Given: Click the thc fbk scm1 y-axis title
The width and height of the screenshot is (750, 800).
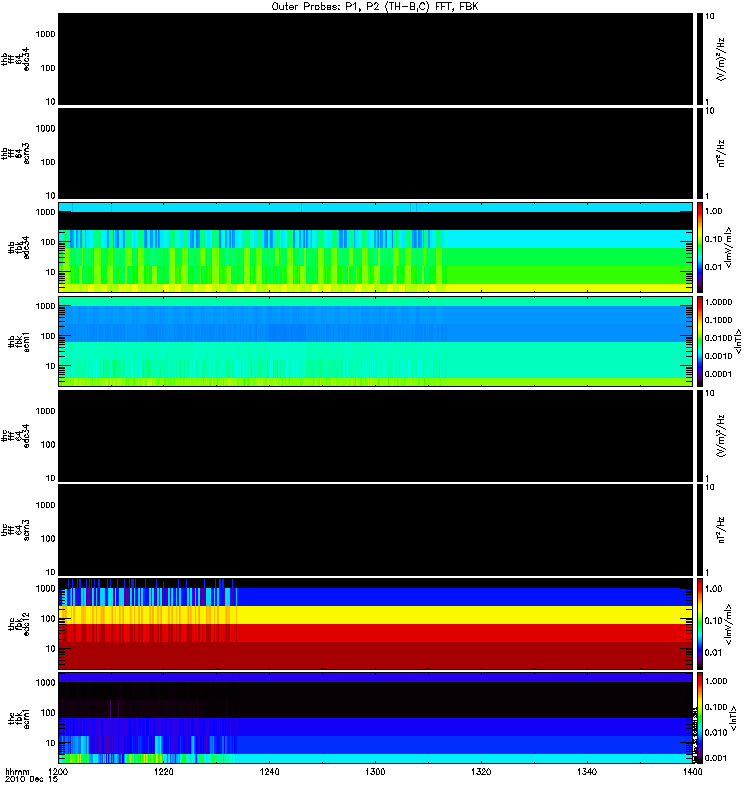Looking at the screenshot, I should pyautogui.click(x=18, y=718).
